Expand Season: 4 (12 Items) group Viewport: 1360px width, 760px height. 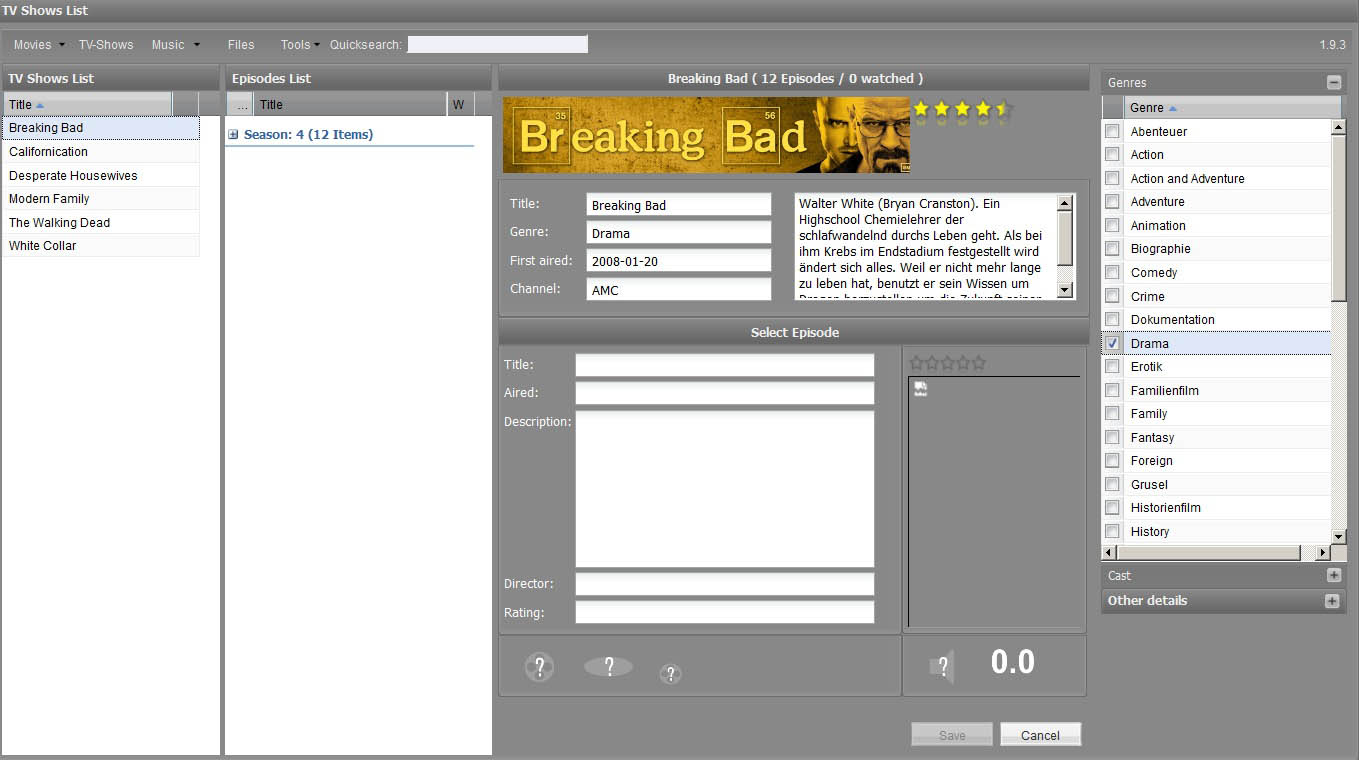point(233,134)
